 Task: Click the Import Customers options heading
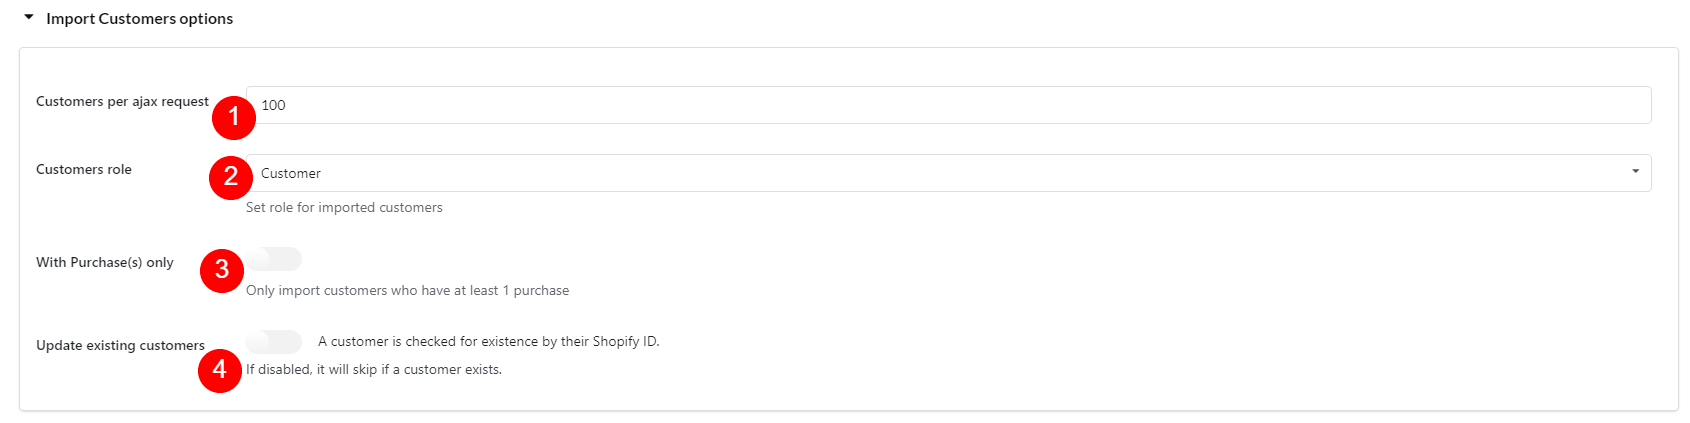coord(139,19)
